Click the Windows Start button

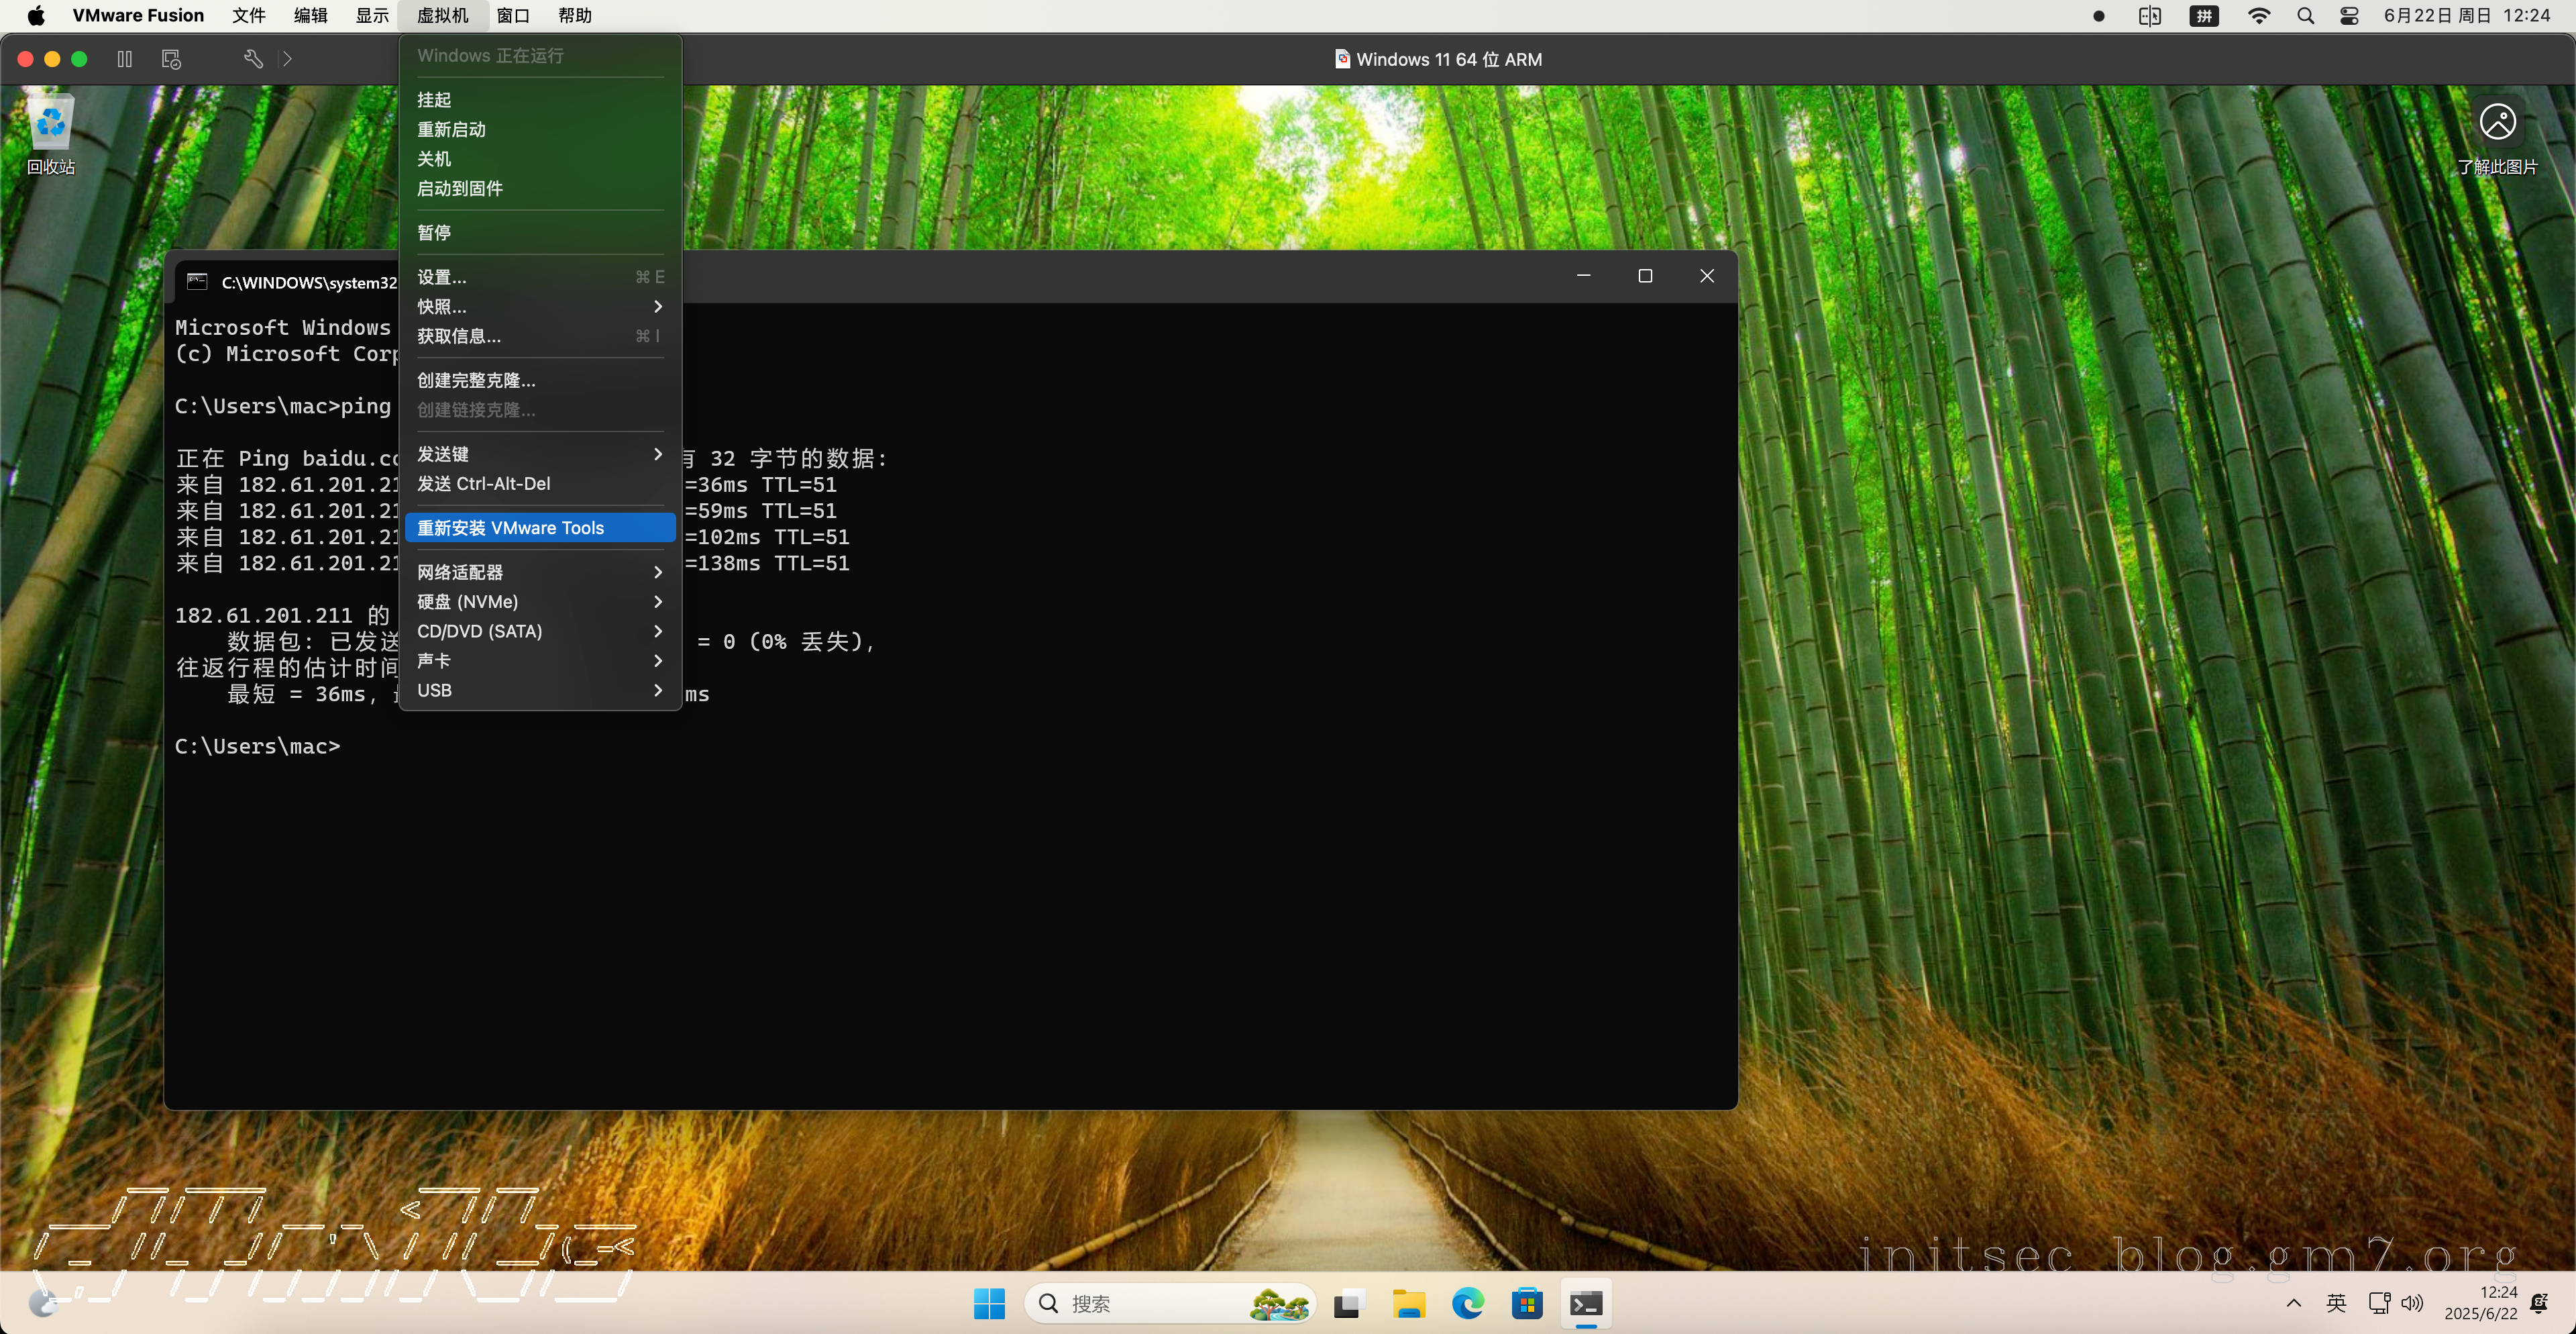point(988,1303)
